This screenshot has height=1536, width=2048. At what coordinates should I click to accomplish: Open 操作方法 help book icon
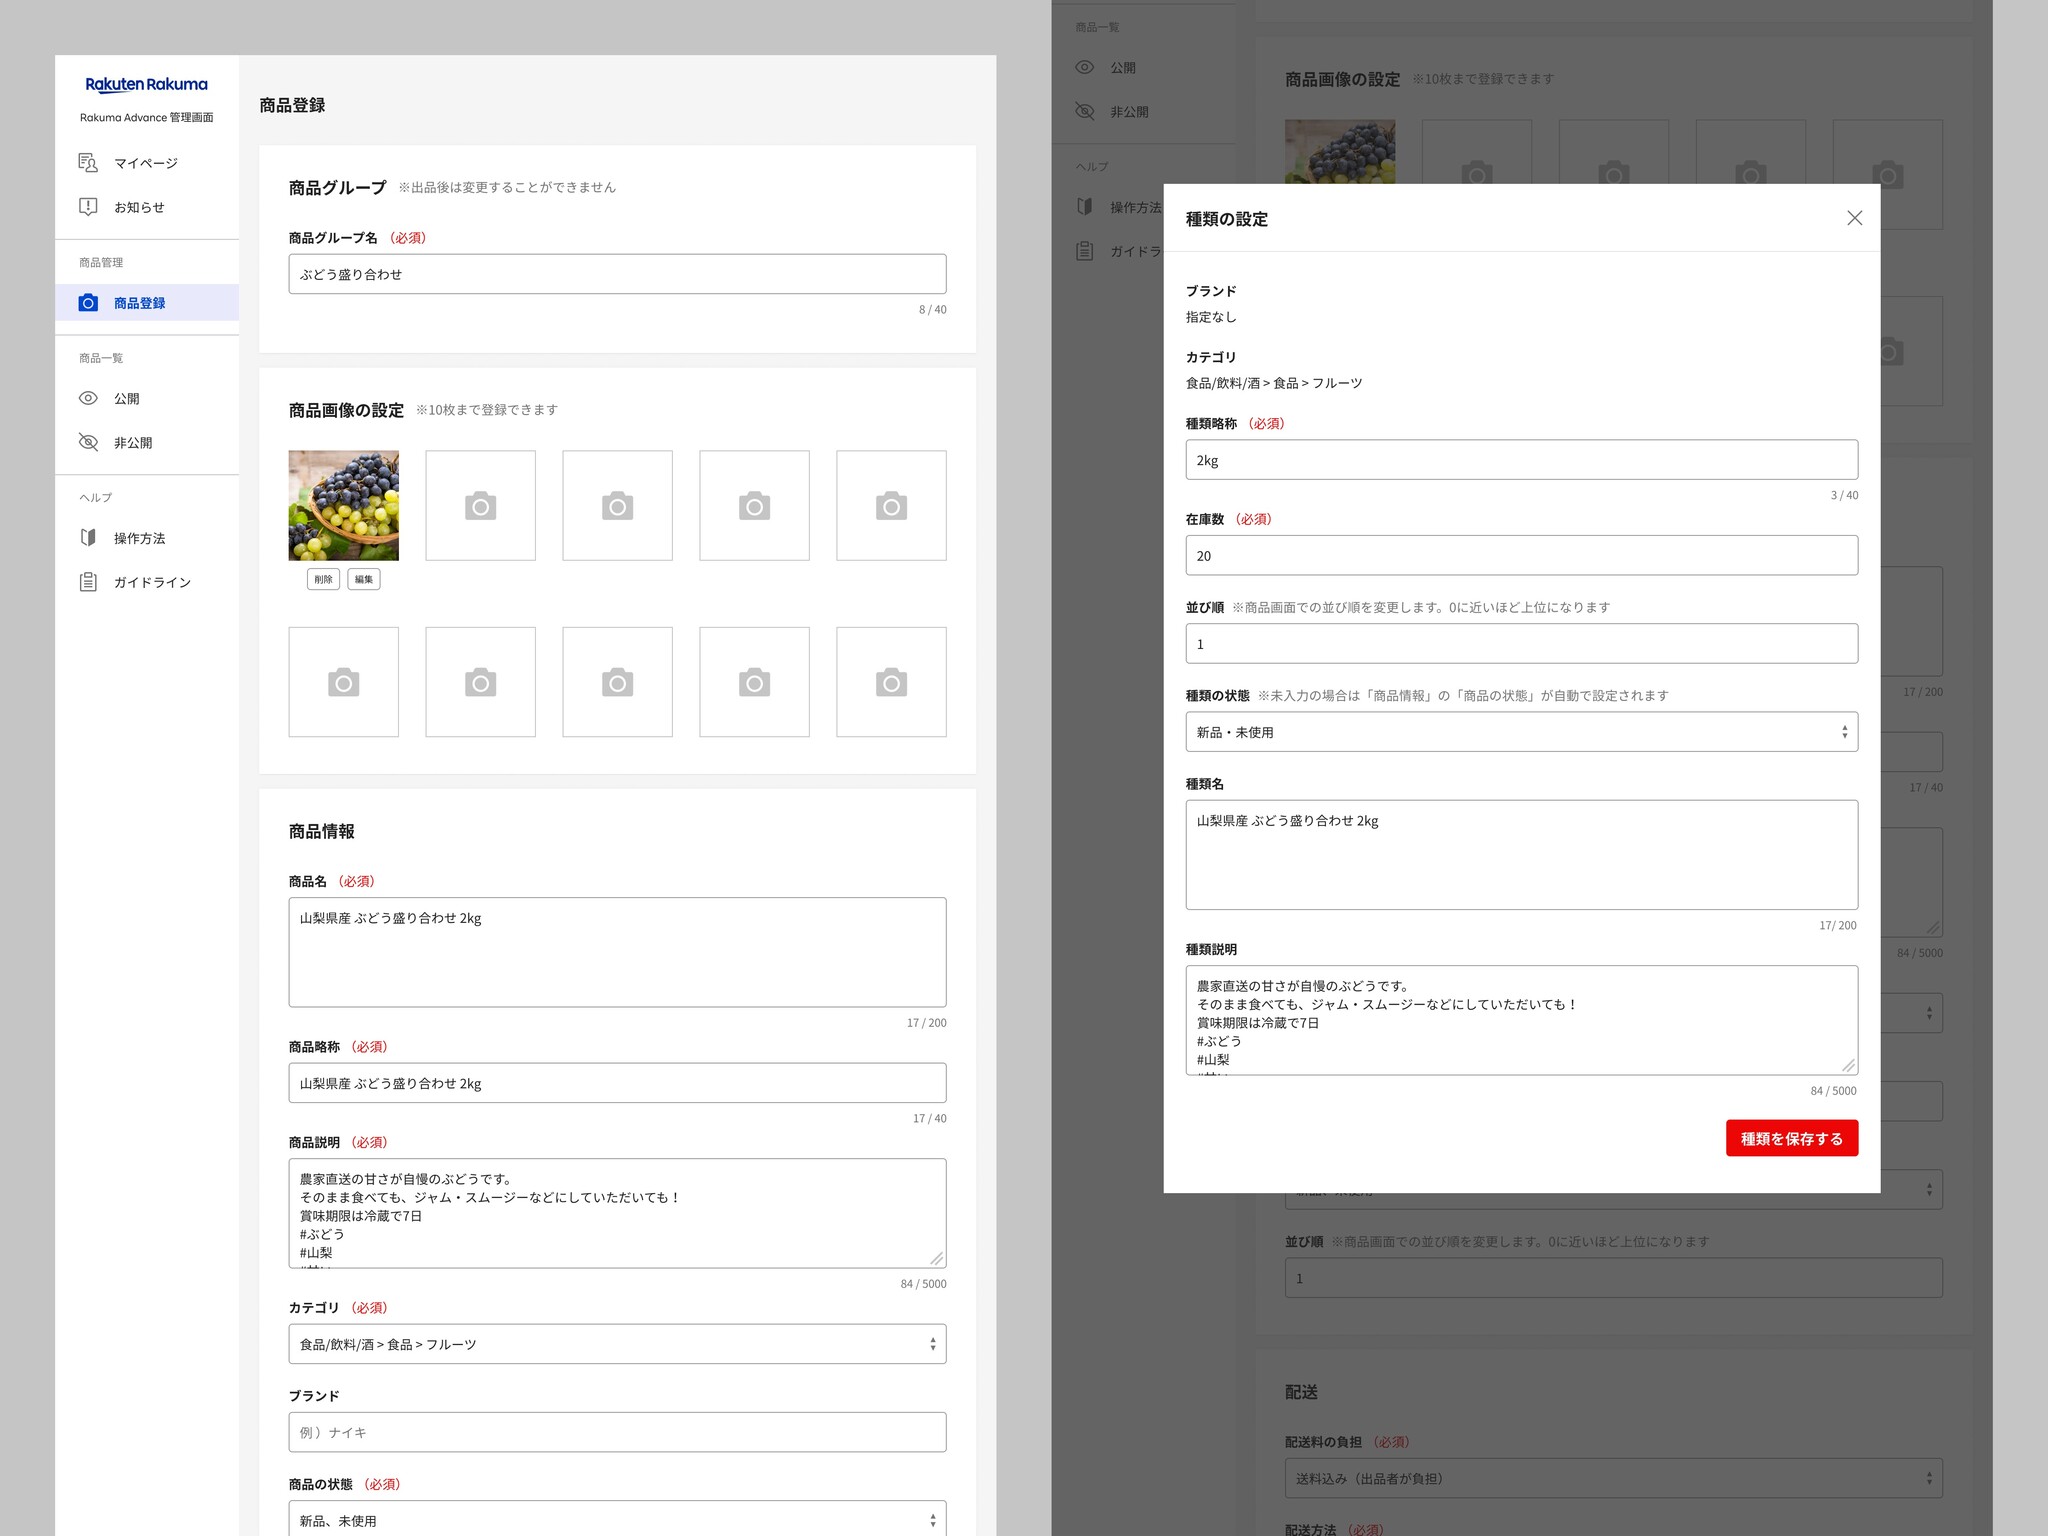click(88, 538)
